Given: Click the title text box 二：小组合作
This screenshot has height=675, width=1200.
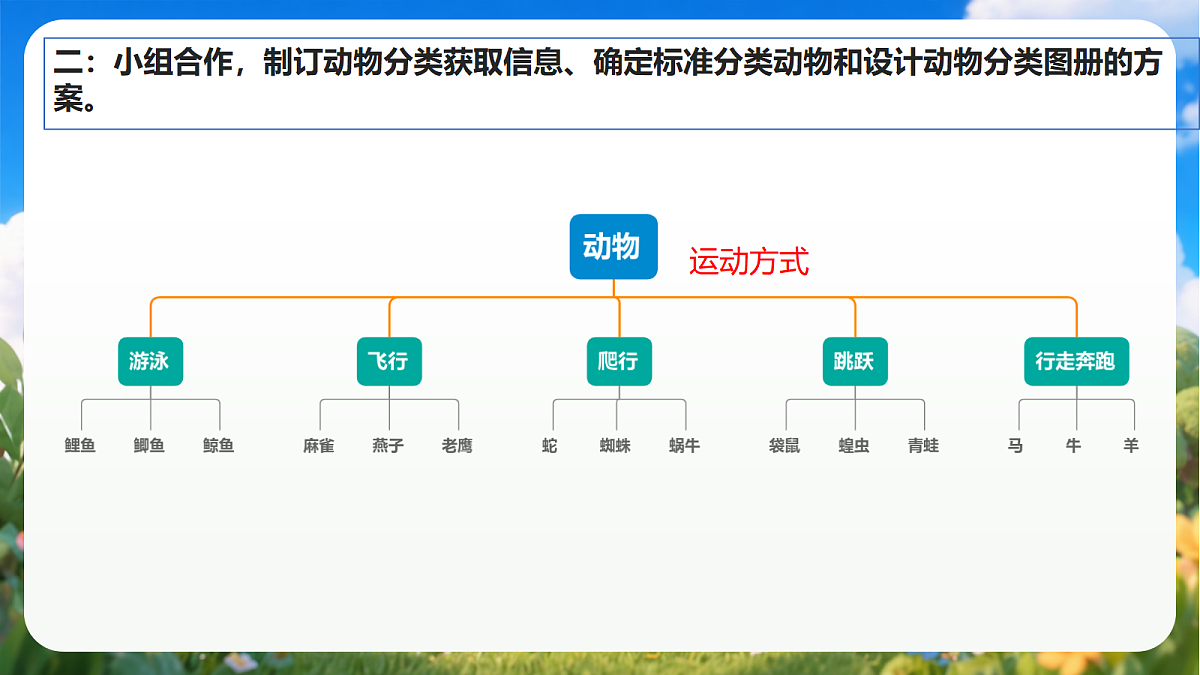Looking at the screenshot, I should pyautogui.click(x=621, y=84).
